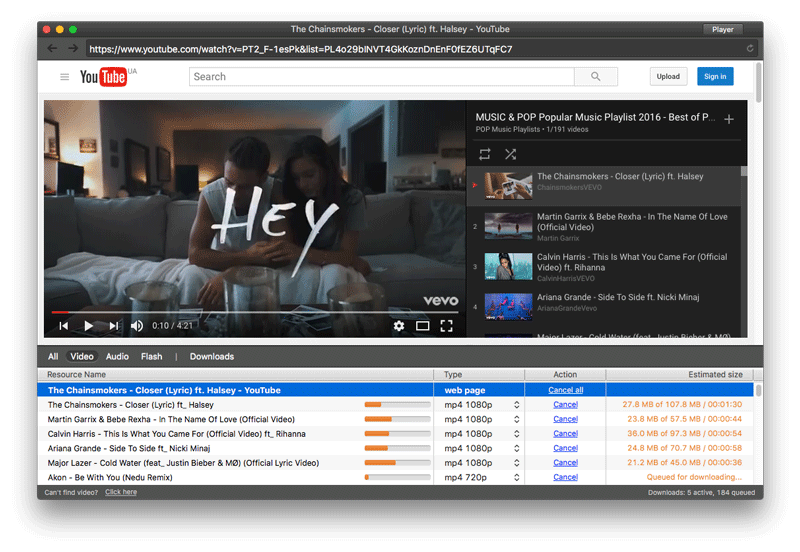
Task: Open the Ariana Grande playlist thumbnail
Action: click(x=508, y=307)
